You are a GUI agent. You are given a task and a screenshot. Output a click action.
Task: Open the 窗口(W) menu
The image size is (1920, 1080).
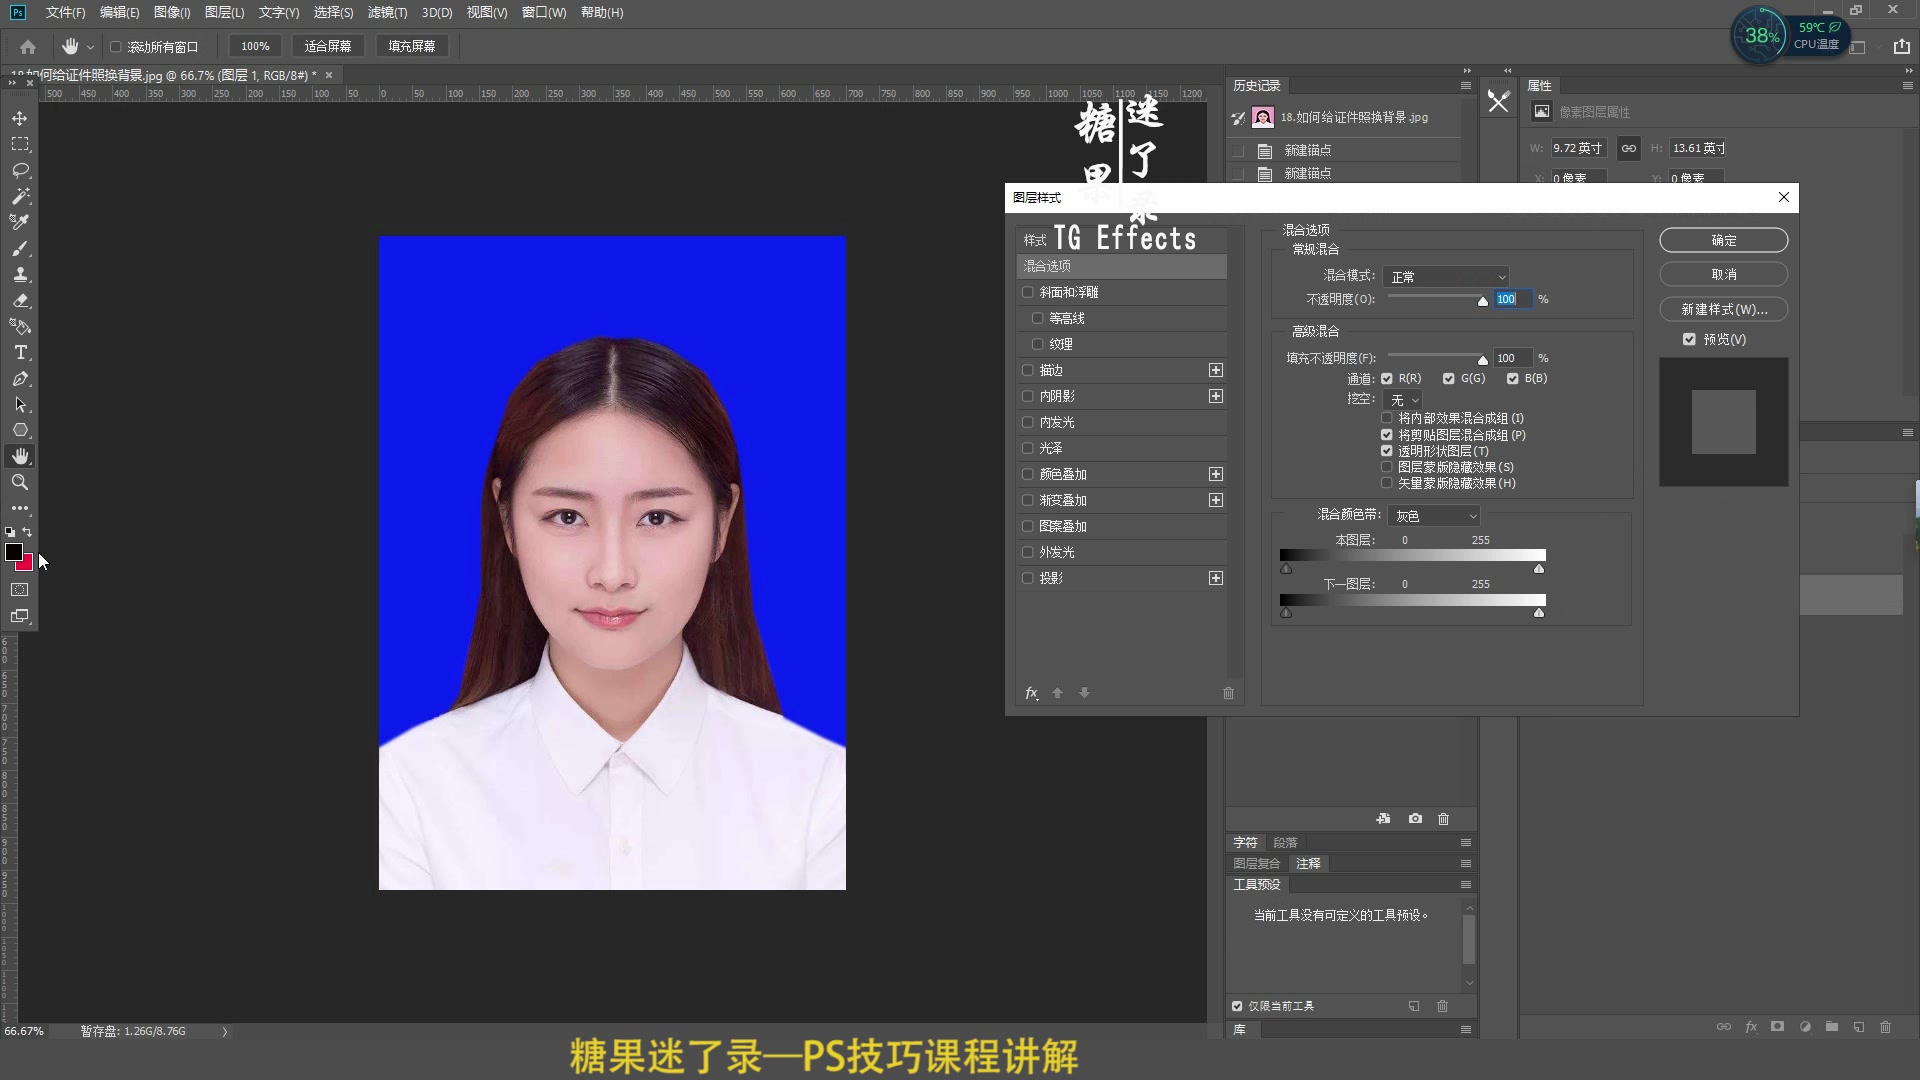[x=544, y=12]
